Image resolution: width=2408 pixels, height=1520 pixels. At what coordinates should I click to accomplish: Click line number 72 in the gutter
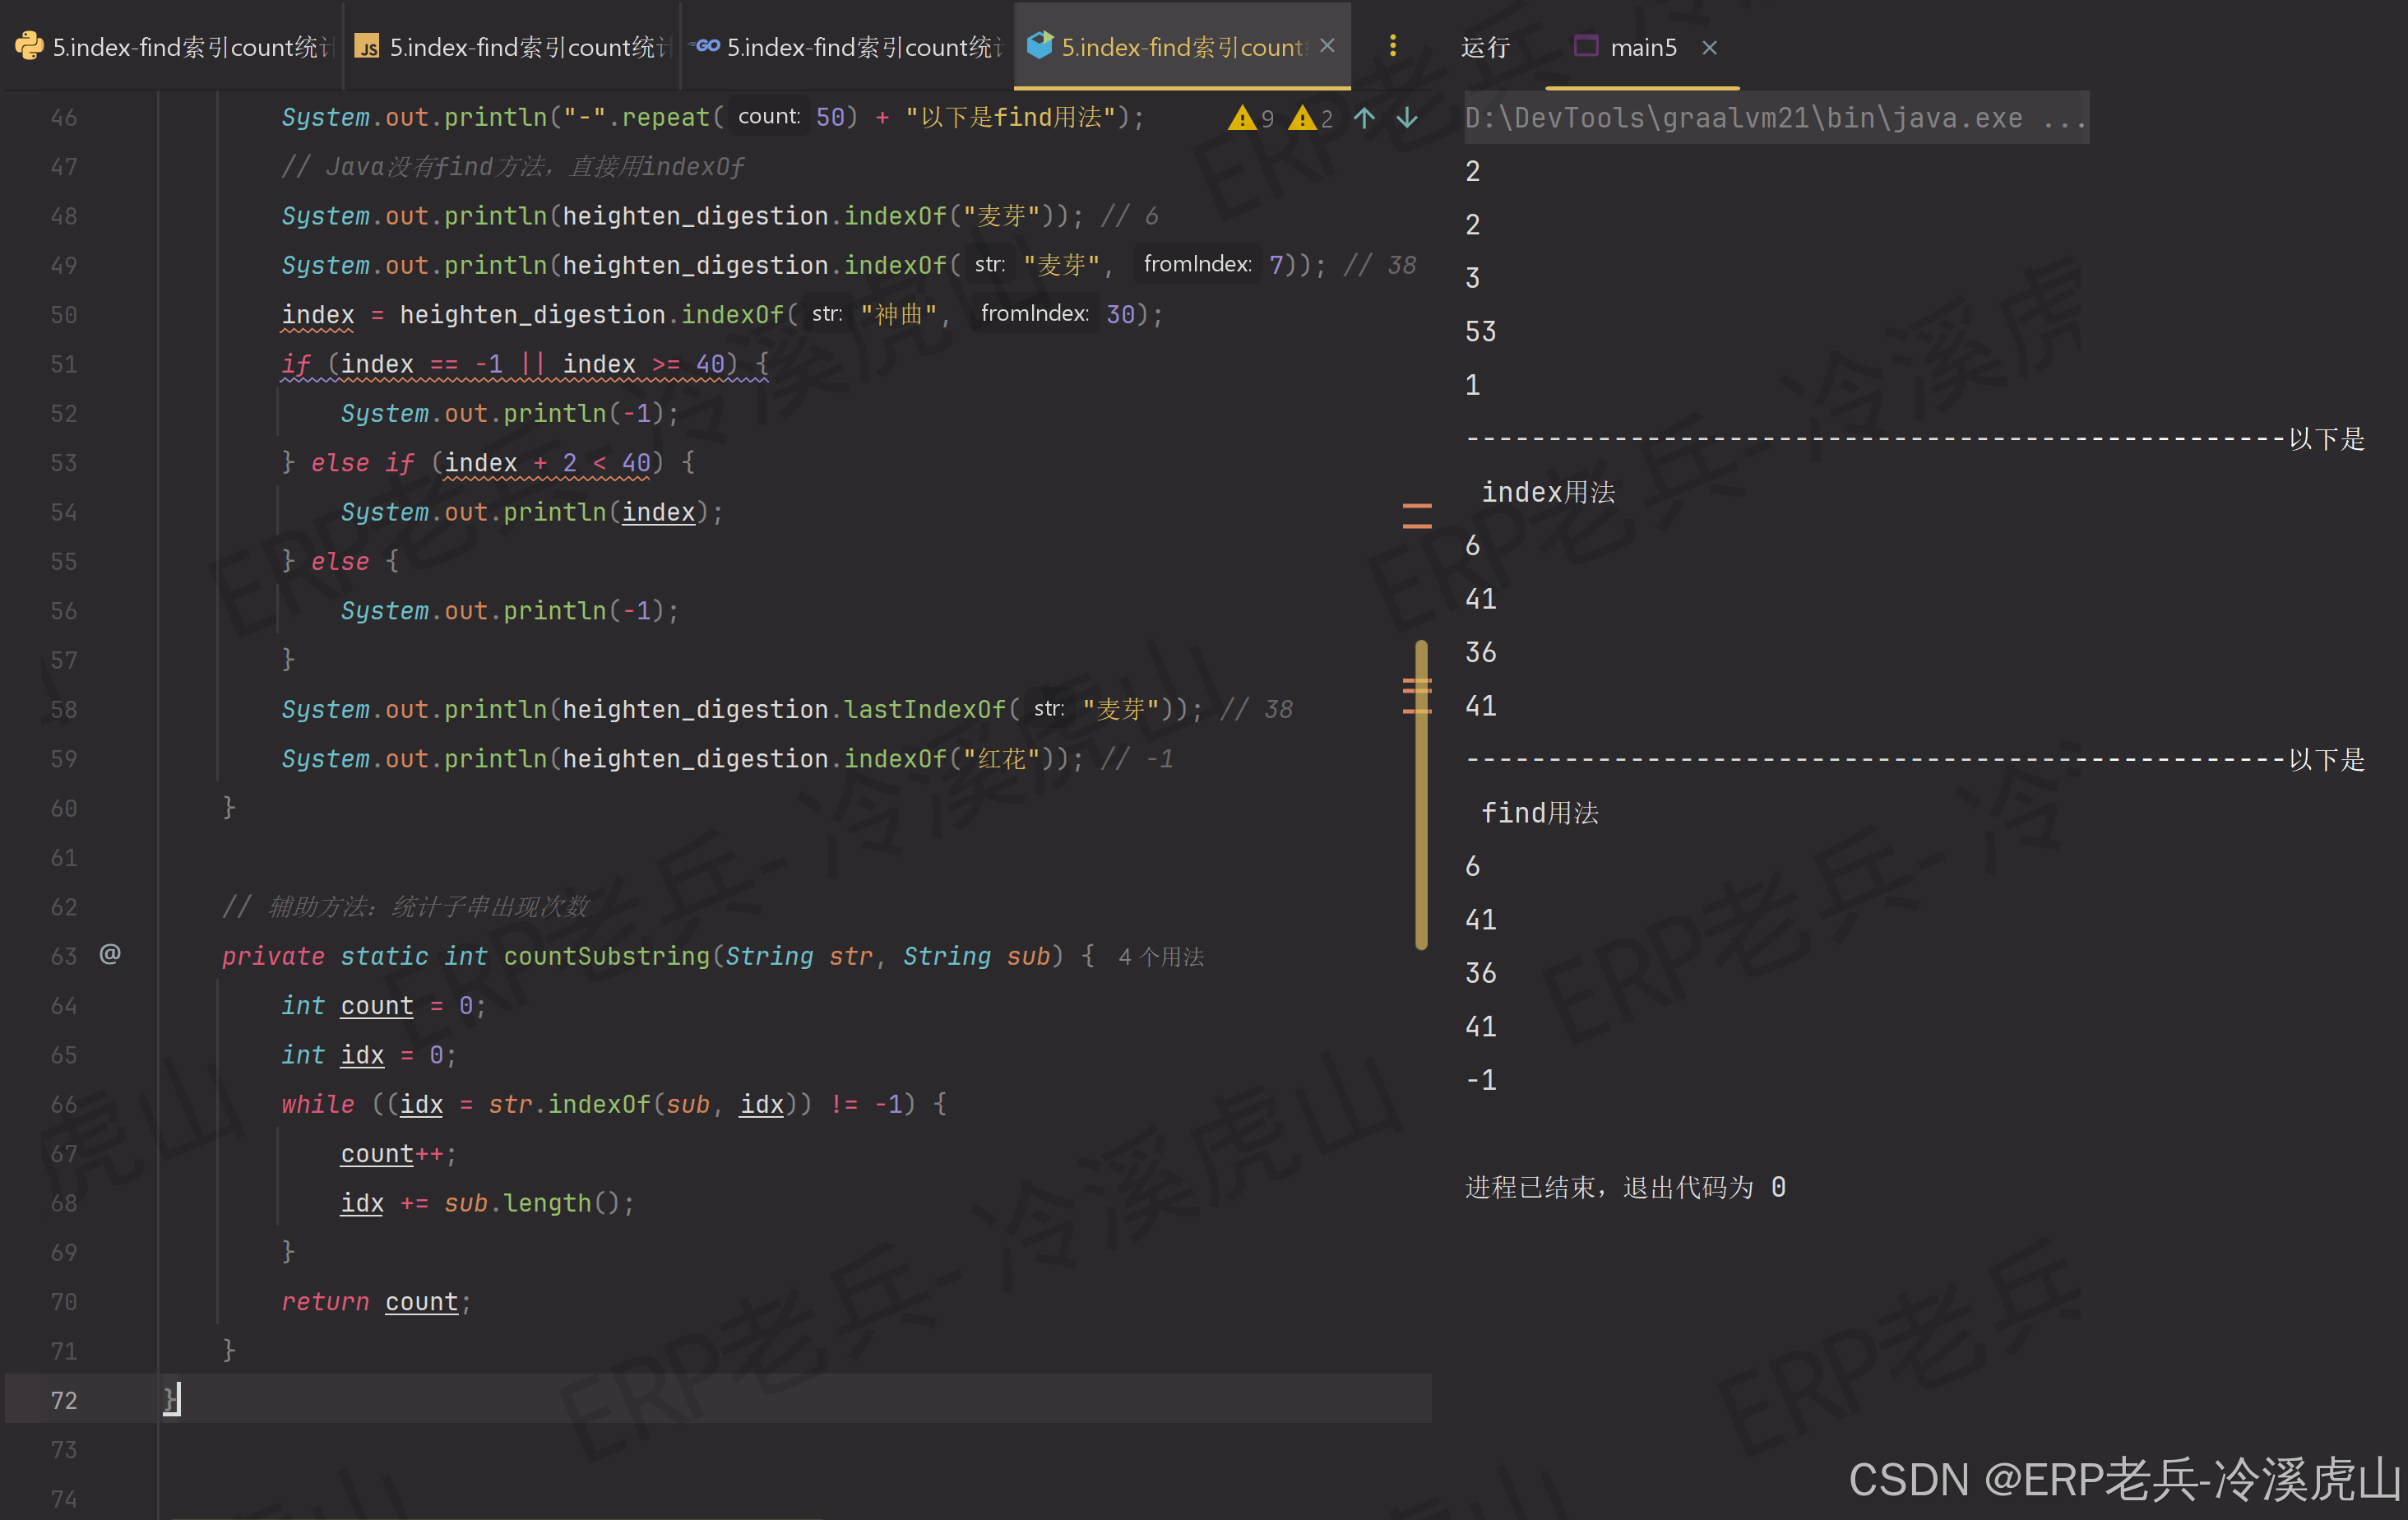pyautogui.click(x=63, y=1400)
